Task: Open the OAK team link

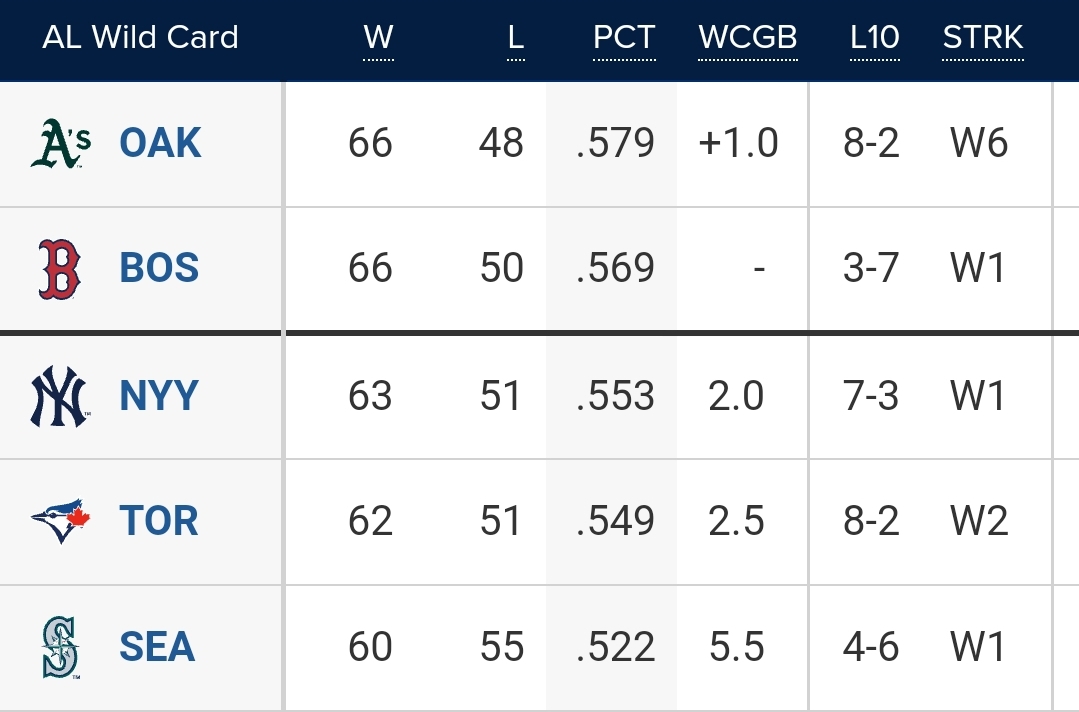Action: 160,143
